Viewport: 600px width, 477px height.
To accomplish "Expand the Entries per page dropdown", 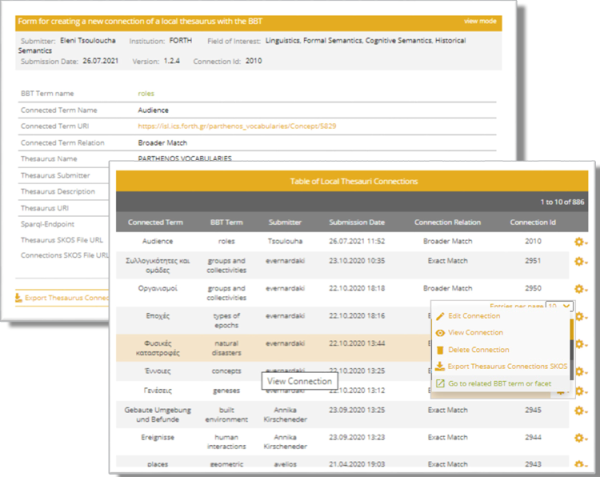I will click(559, 306).
